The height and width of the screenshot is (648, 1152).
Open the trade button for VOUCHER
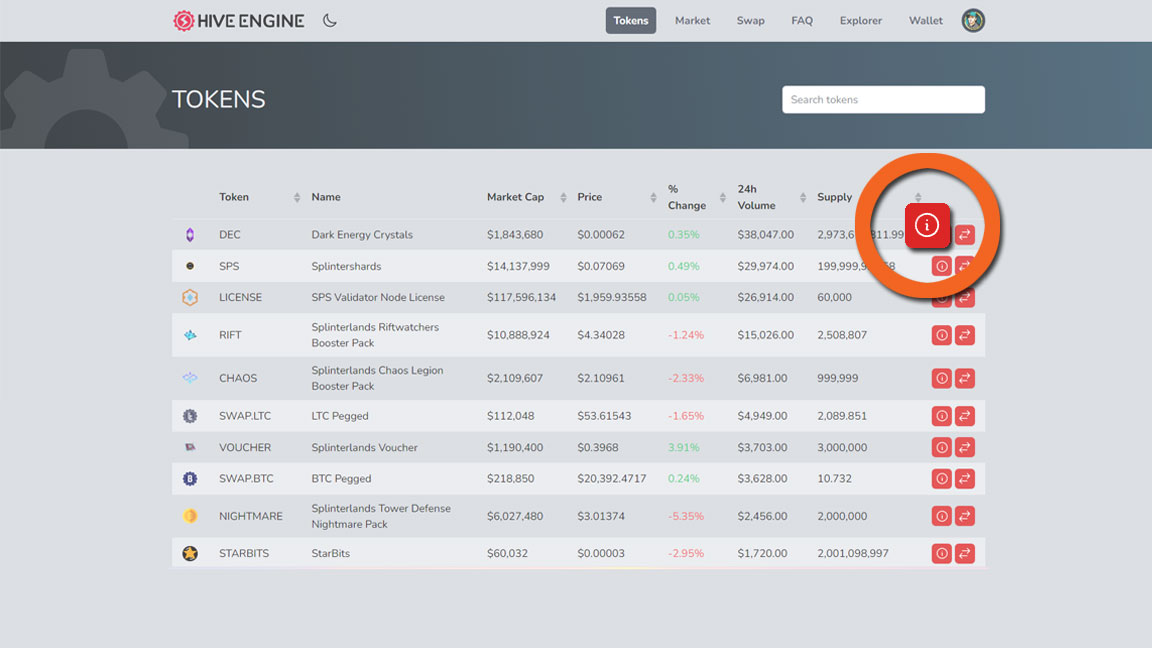[965, 447]
